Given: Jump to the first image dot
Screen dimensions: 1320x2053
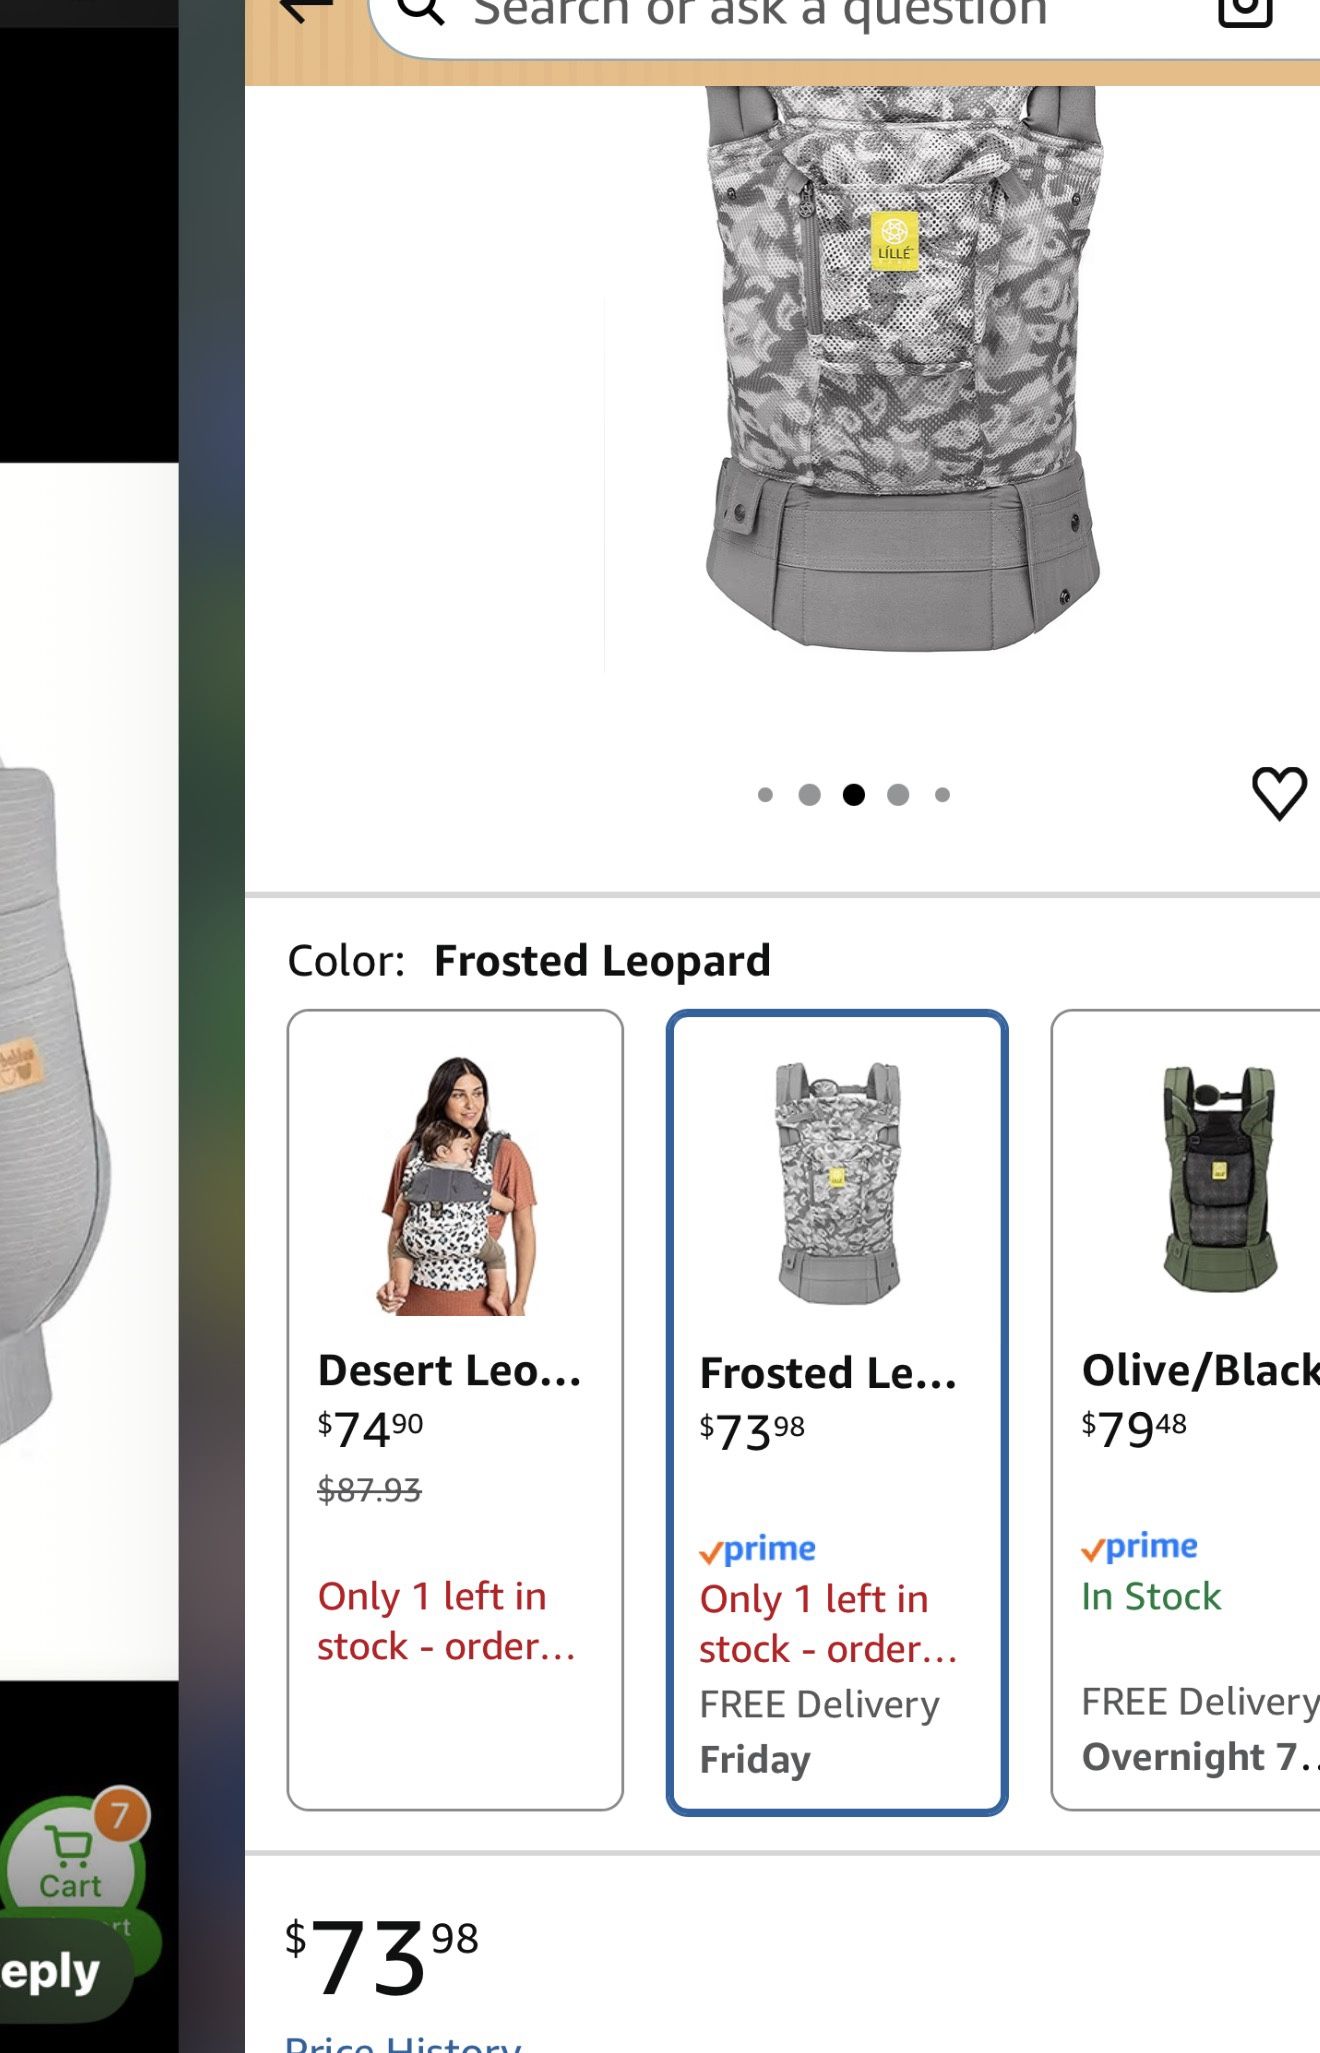Looking at the screenshot, I should coord(765,795).
